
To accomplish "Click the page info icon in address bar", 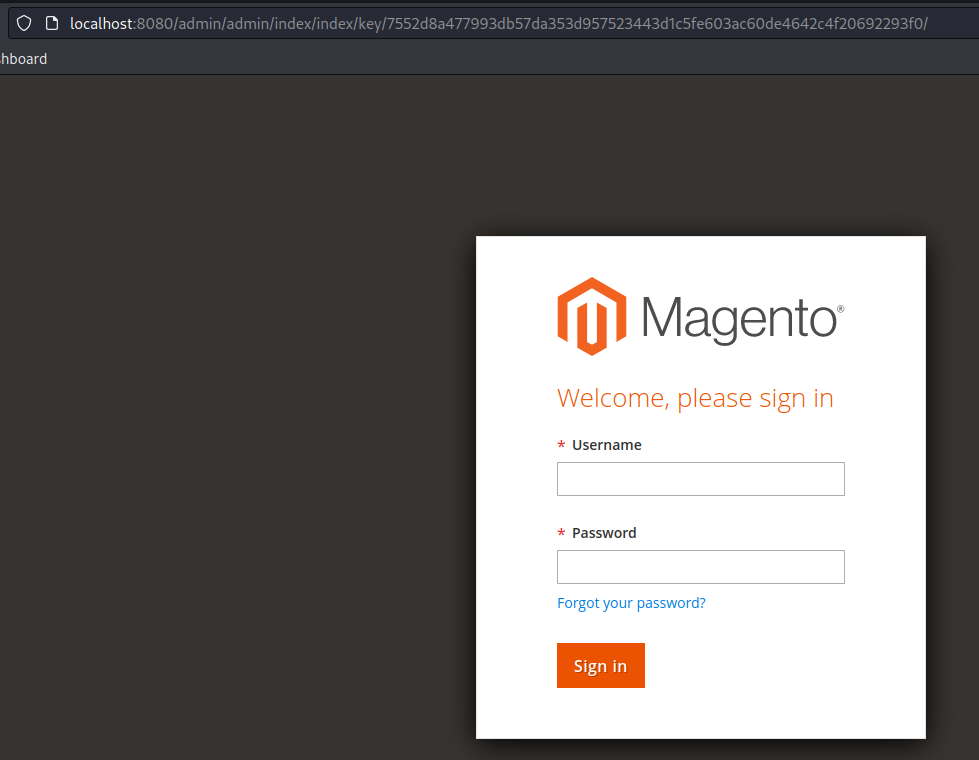I will (52, 24).
